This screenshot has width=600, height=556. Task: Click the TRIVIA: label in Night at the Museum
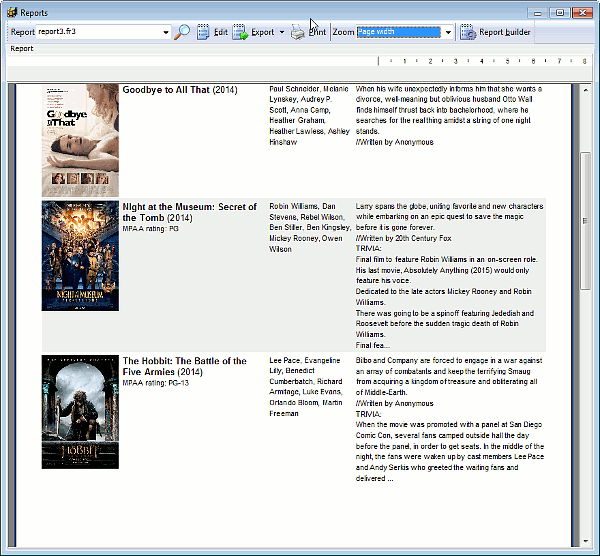[x=368, y=249]
